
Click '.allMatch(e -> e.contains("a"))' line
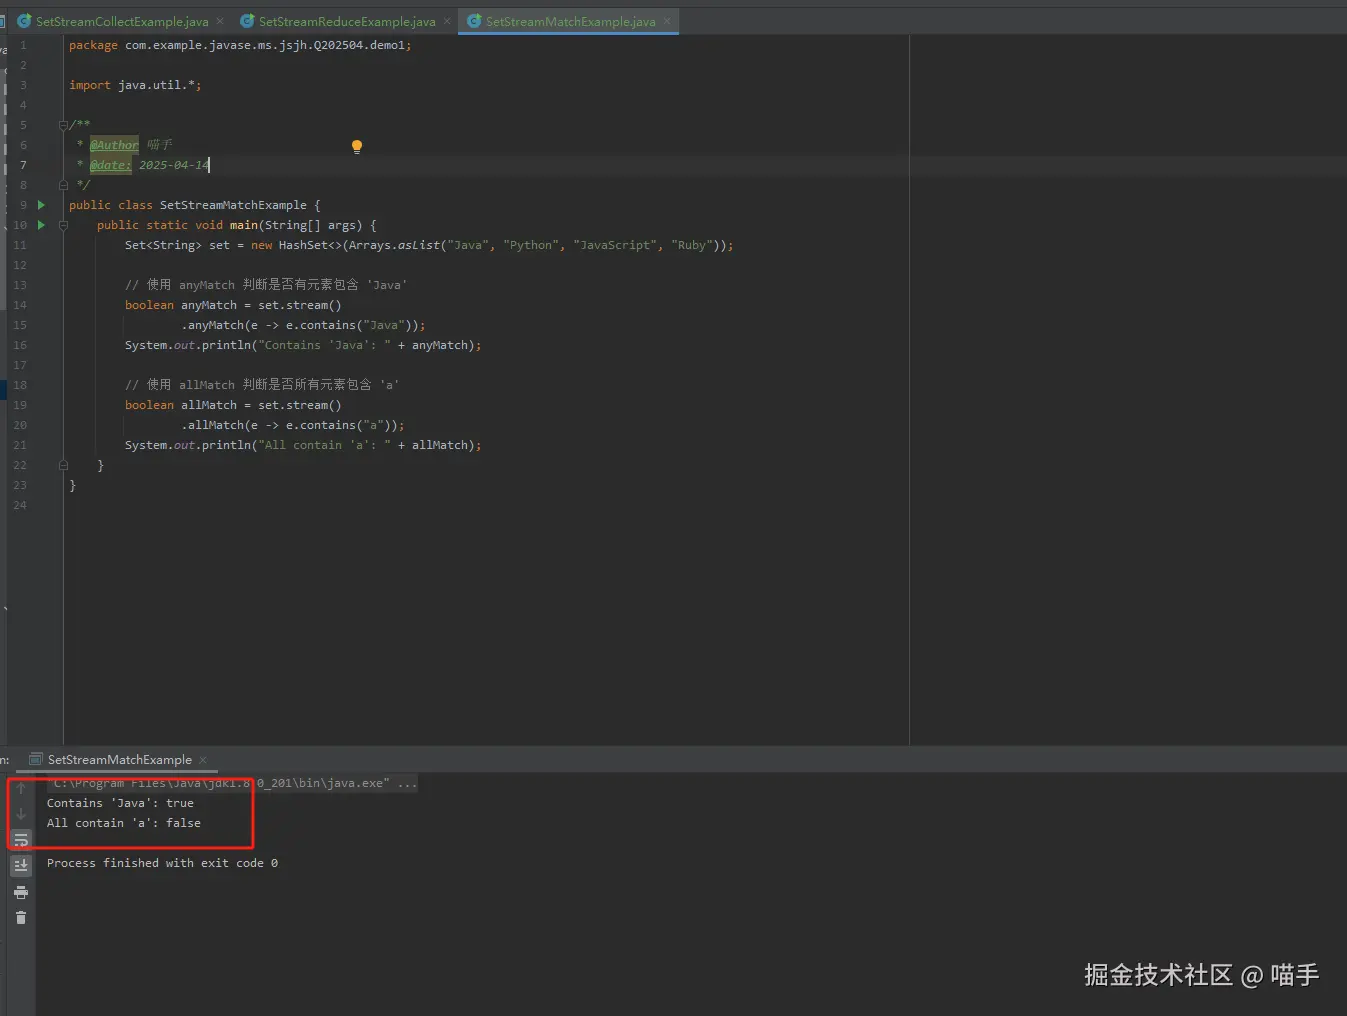point(293,425)
